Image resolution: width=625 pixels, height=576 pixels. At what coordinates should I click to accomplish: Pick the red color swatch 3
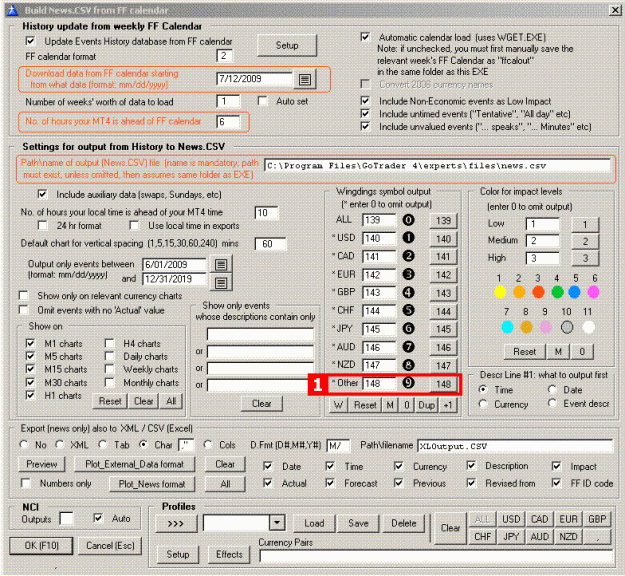click(538, 292)
